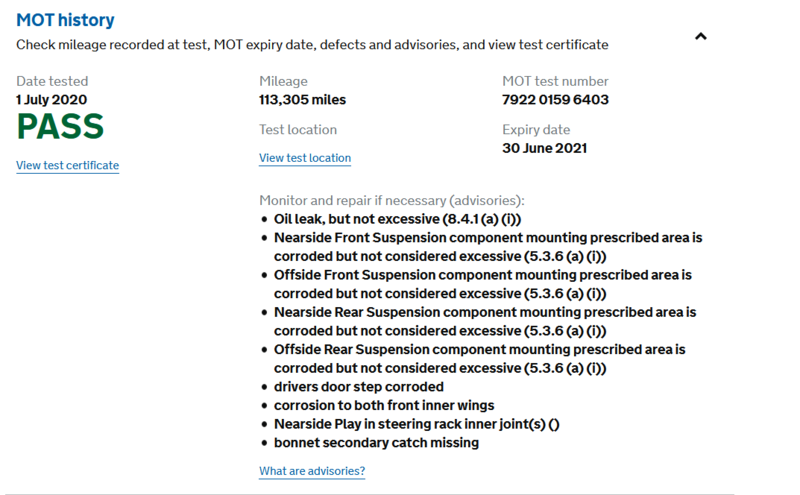800x495 pixels.
Task: Click the Offside Front Suspension advisory
Action: coord(482,283)
